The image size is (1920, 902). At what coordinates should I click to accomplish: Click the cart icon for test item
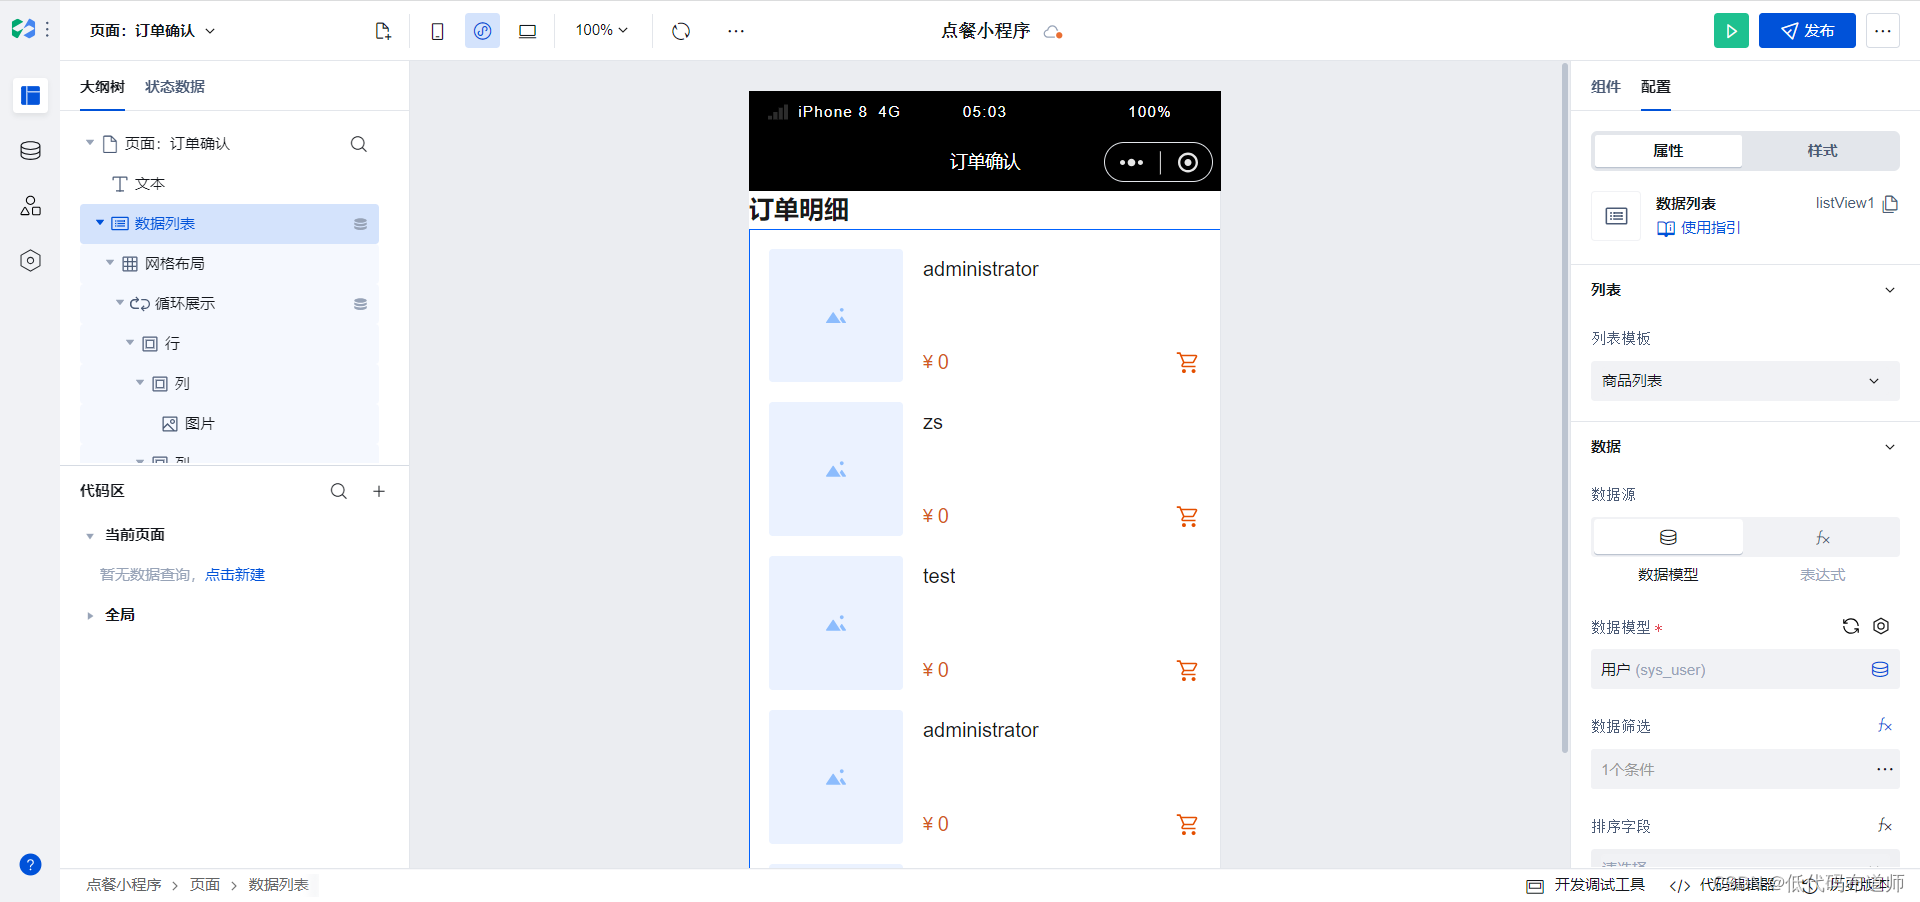click(x=1187, y=670)
